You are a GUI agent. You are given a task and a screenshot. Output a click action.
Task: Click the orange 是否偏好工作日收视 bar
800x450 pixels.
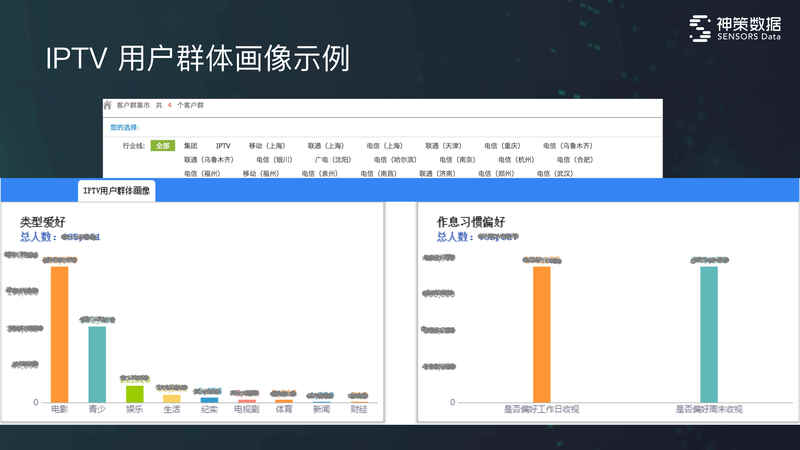pyautogui.click(x=541, y=334)
